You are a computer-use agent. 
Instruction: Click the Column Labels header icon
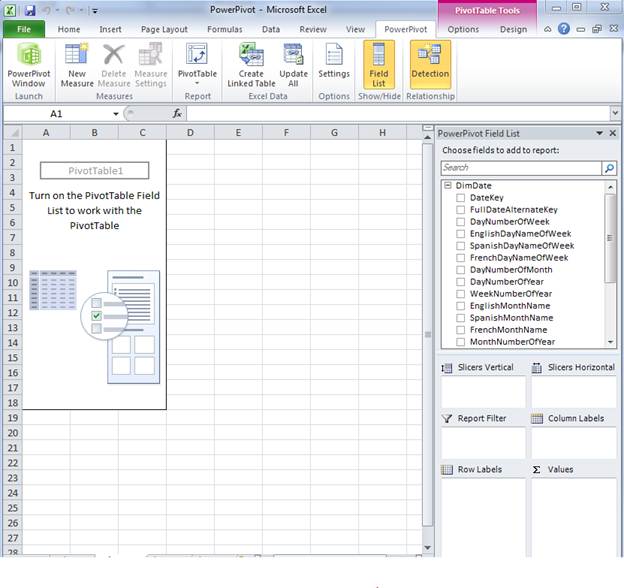pyautogui.click(x=537, y=419)
